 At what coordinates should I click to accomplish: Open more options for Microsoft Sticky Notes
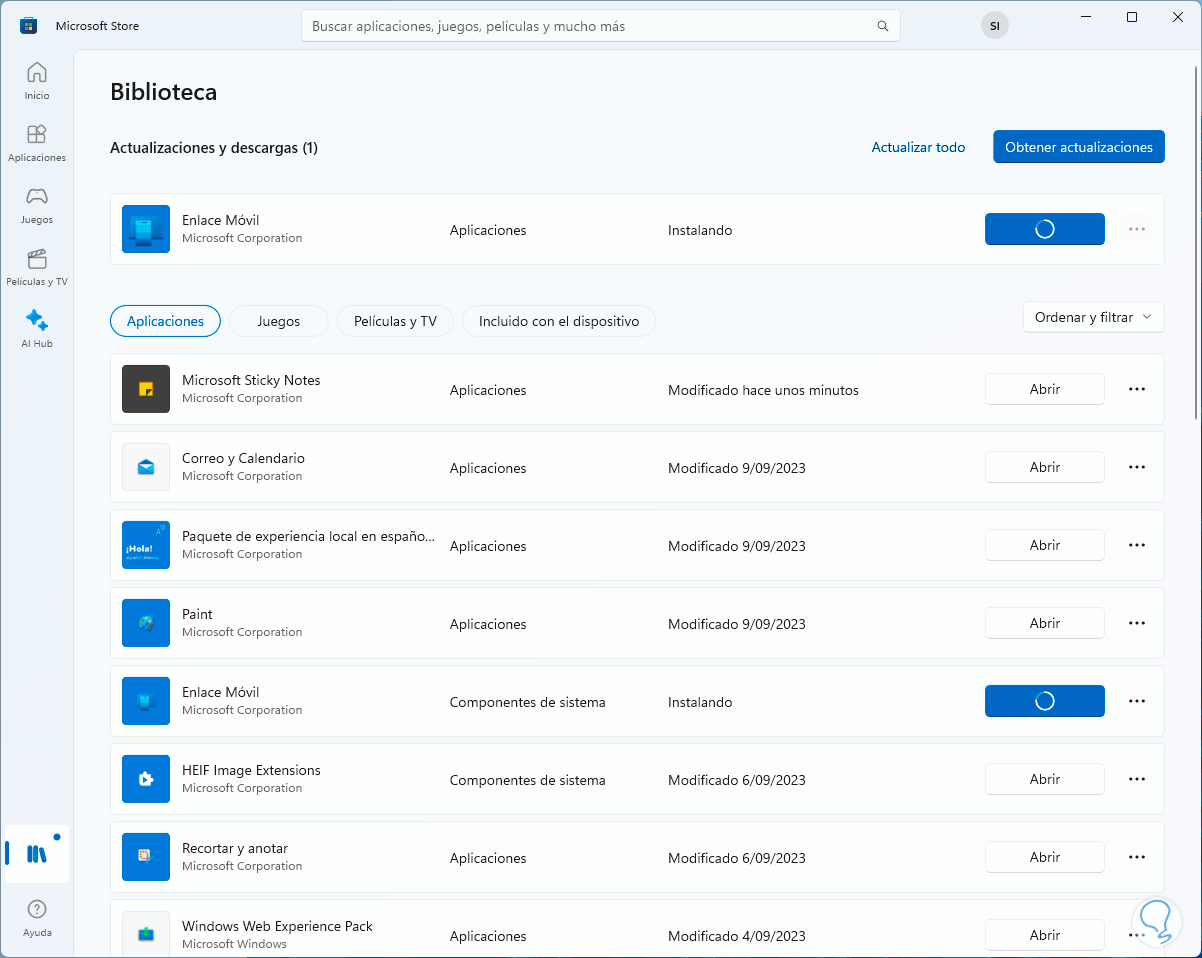1136,389
